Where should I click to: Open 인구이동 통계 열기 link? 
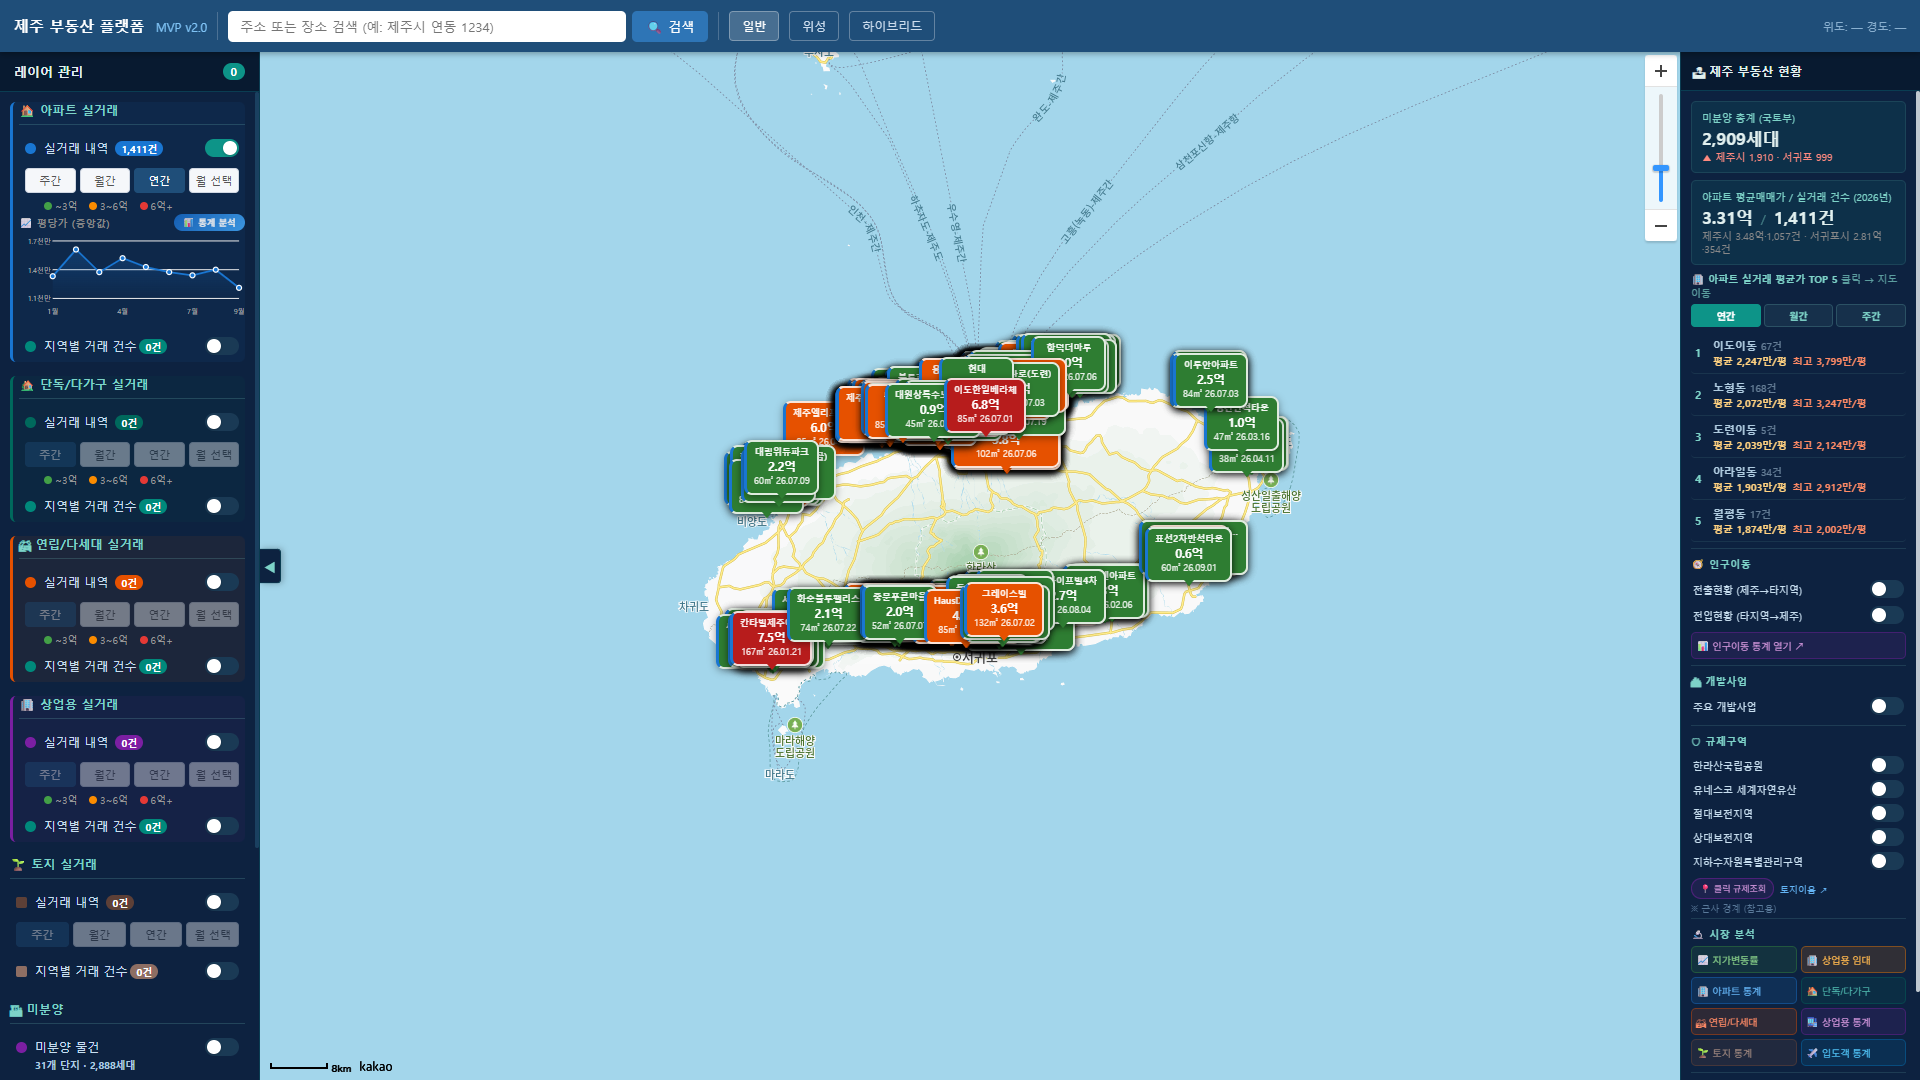coord(1798,647)
